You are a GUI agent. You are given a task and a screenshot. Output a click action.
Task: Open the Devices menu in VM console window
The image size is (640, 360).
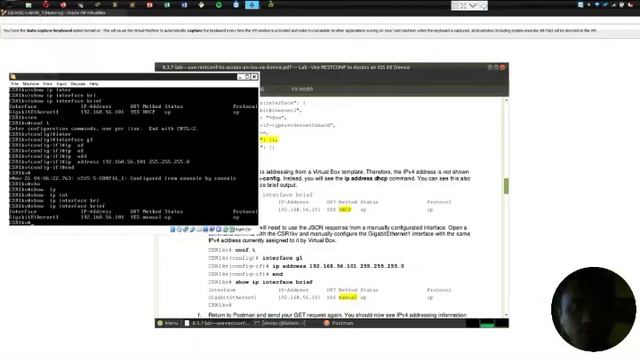pos(78,84)
